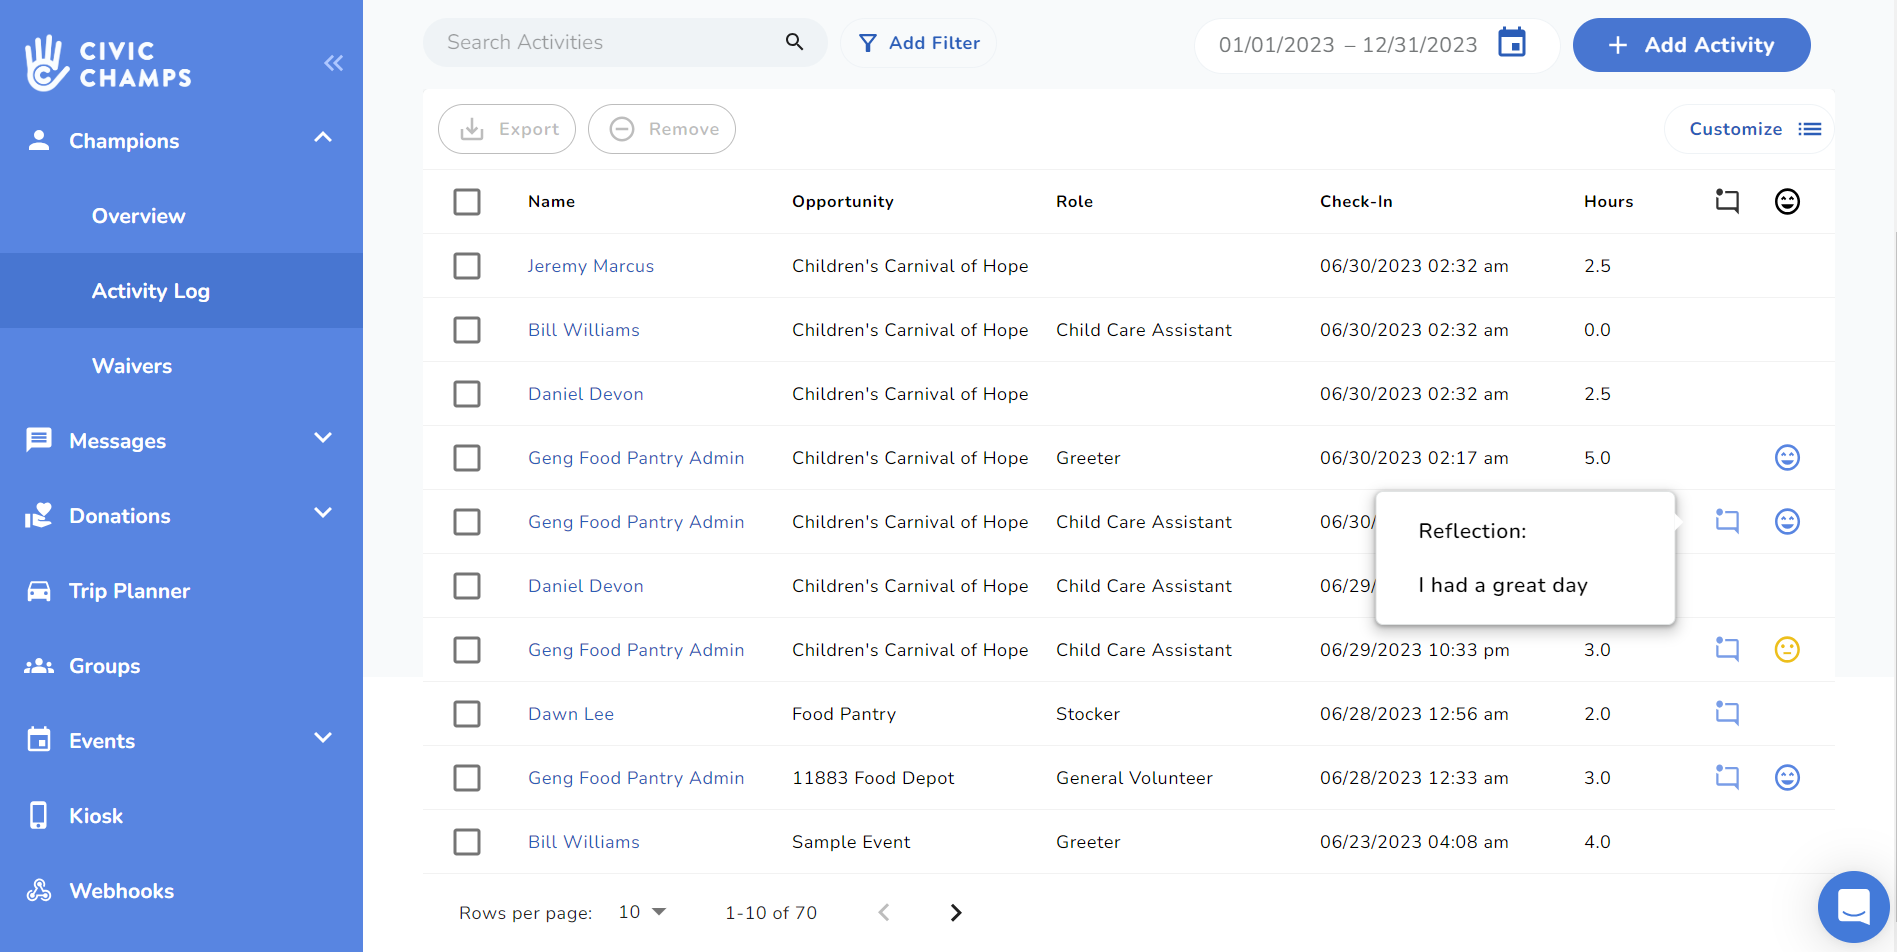Open Bill Williams profile link in Sample Event row
Image resolution: width=1897 pixels, height=952 pixels.
[583, 842]
